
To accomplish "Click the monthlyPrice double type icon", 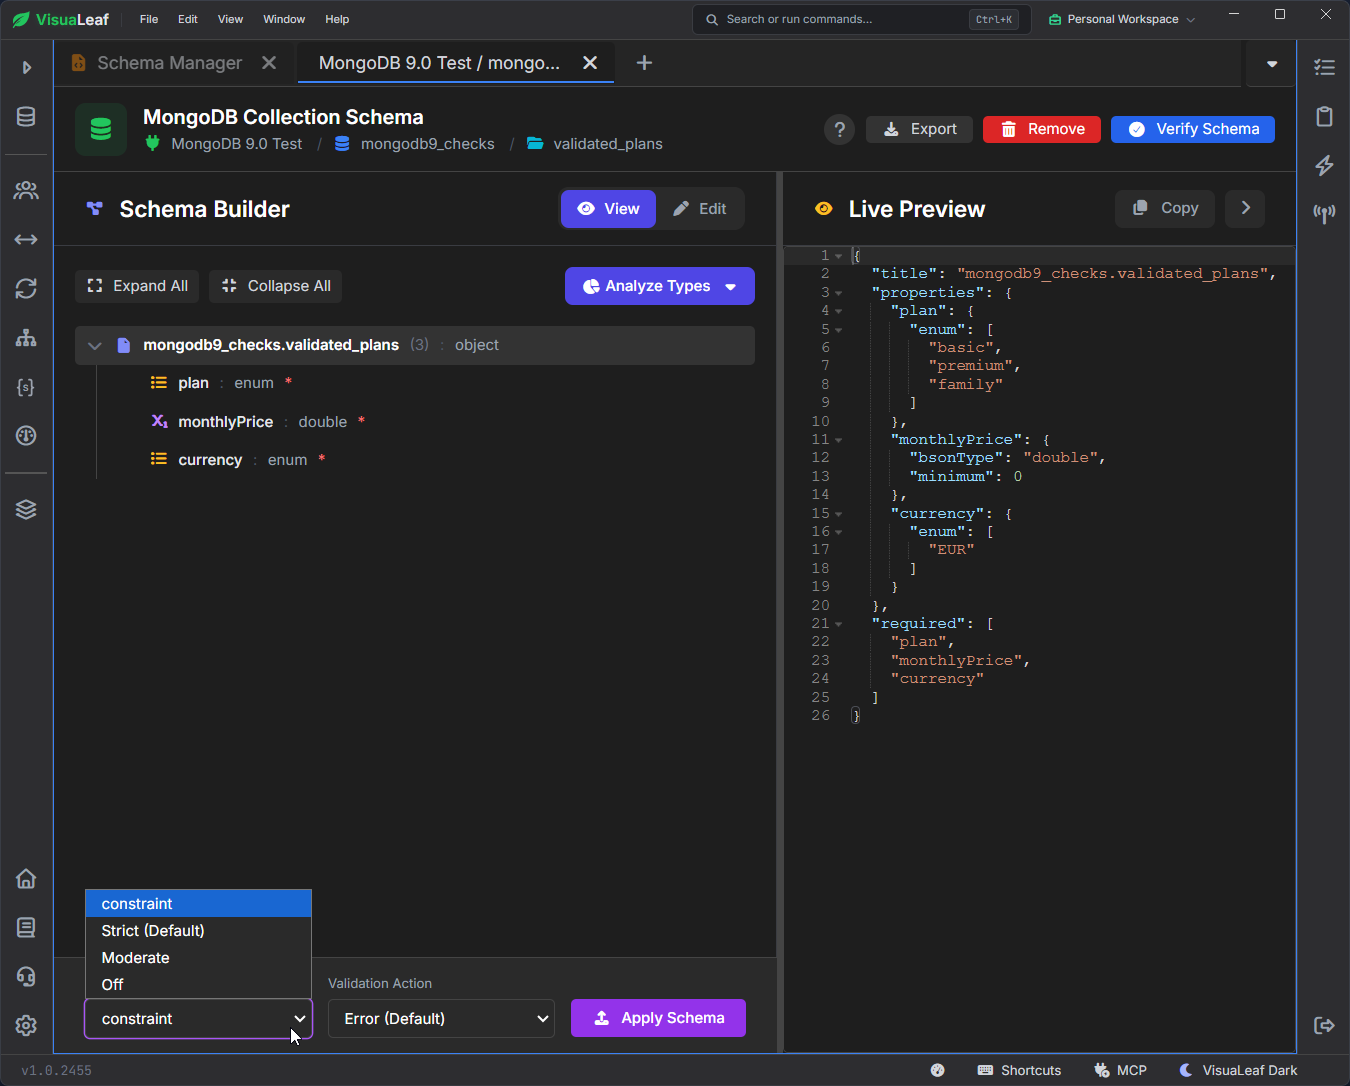I will click(x=159, y=421).
